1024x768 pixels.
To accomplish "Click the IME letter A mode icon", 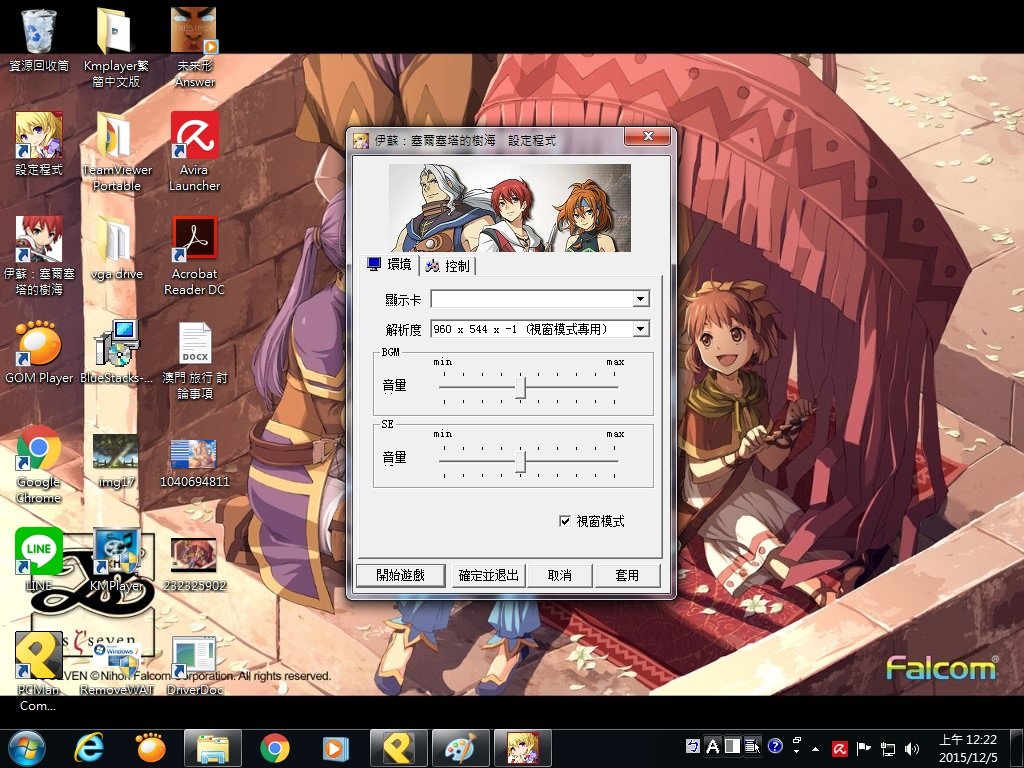I will coord(713,746).
